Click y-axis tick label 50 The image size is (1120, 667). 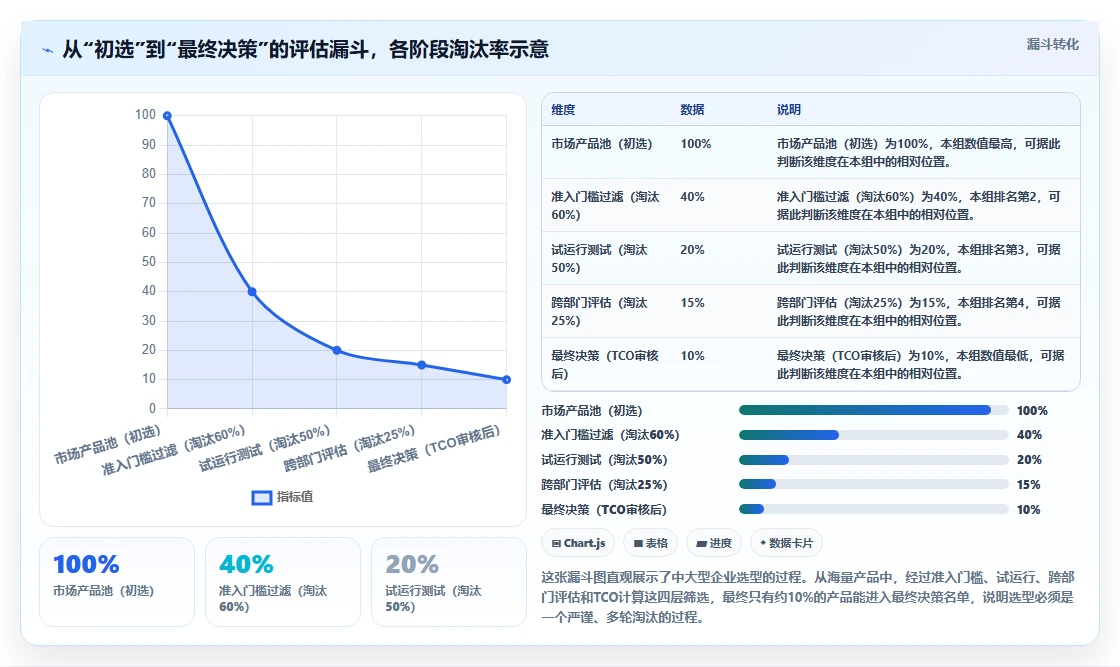149,261
